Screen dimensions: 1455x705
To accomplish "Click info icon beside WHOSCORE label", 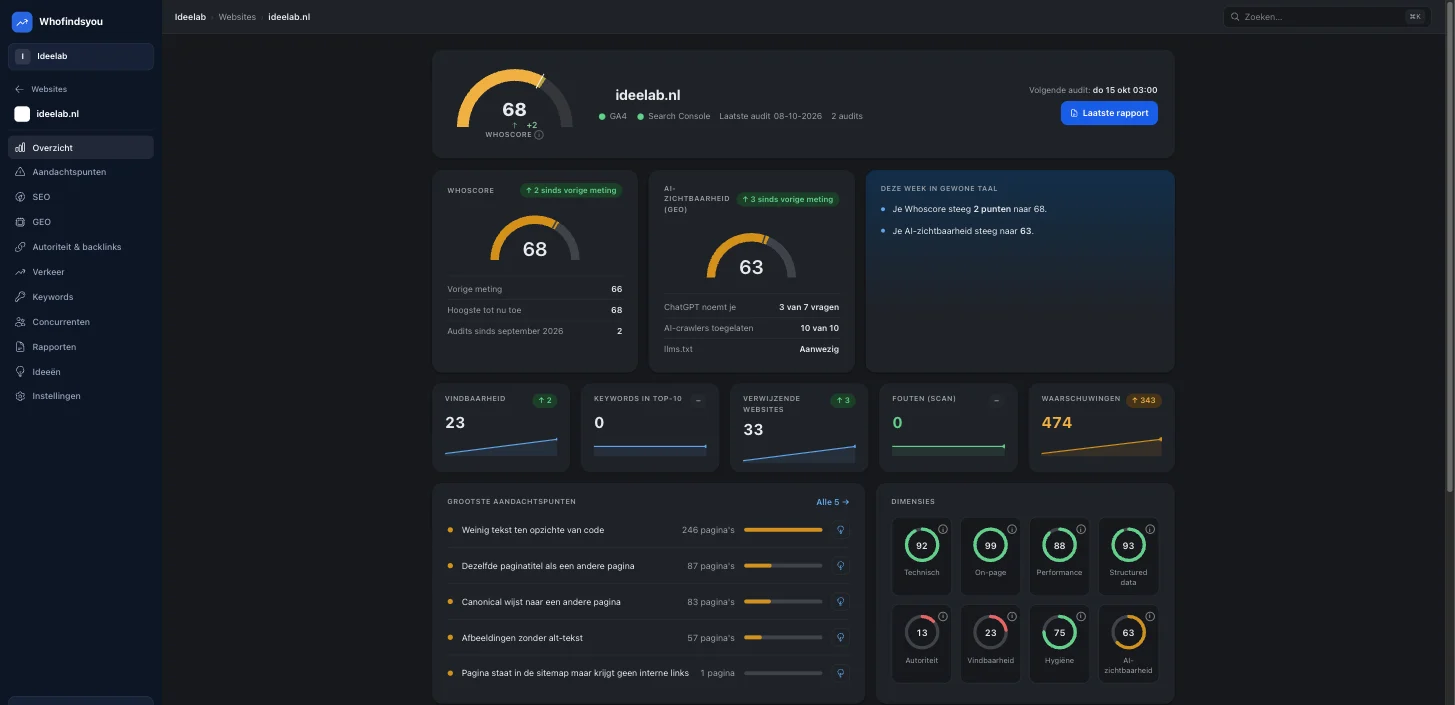I will pos(539,135).
